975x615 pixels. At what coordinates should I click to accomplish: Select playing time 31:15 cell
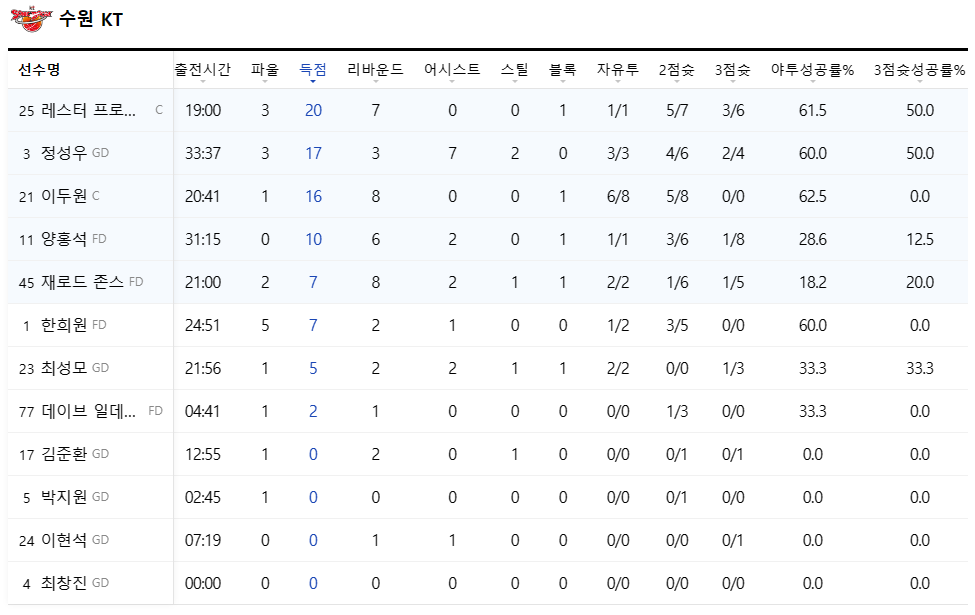tap(203, 239)
